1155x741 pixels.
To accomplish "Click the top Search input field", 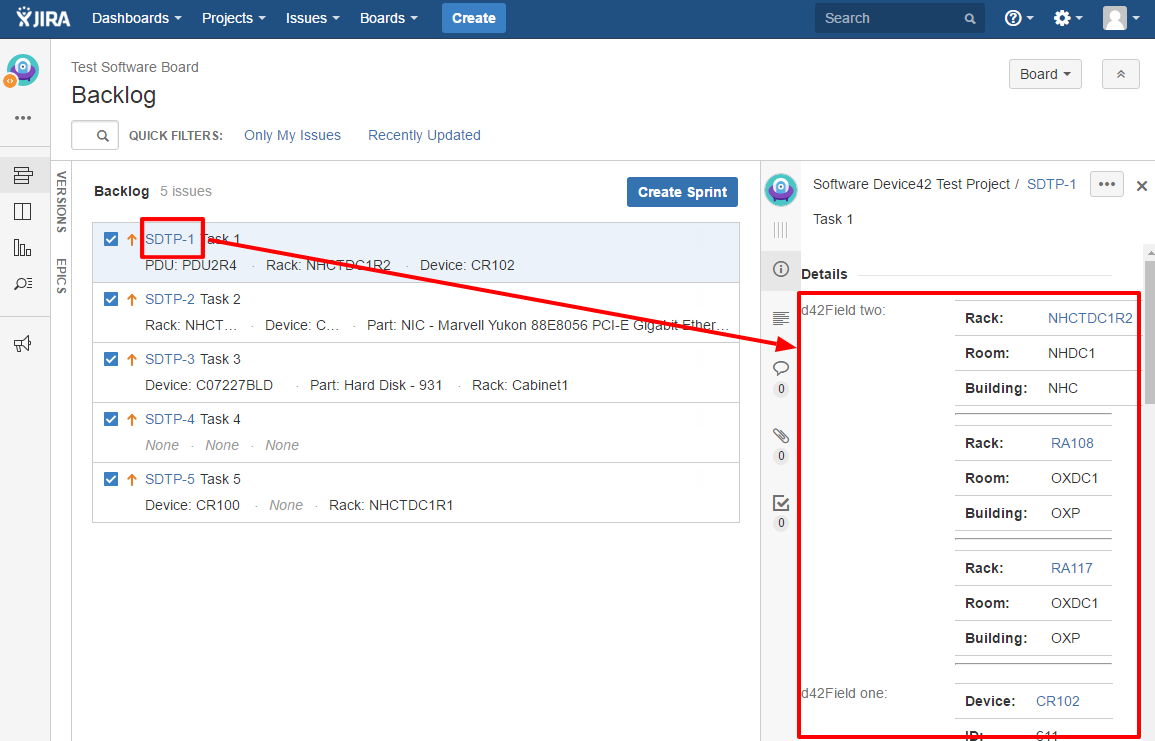I will 890,18.
